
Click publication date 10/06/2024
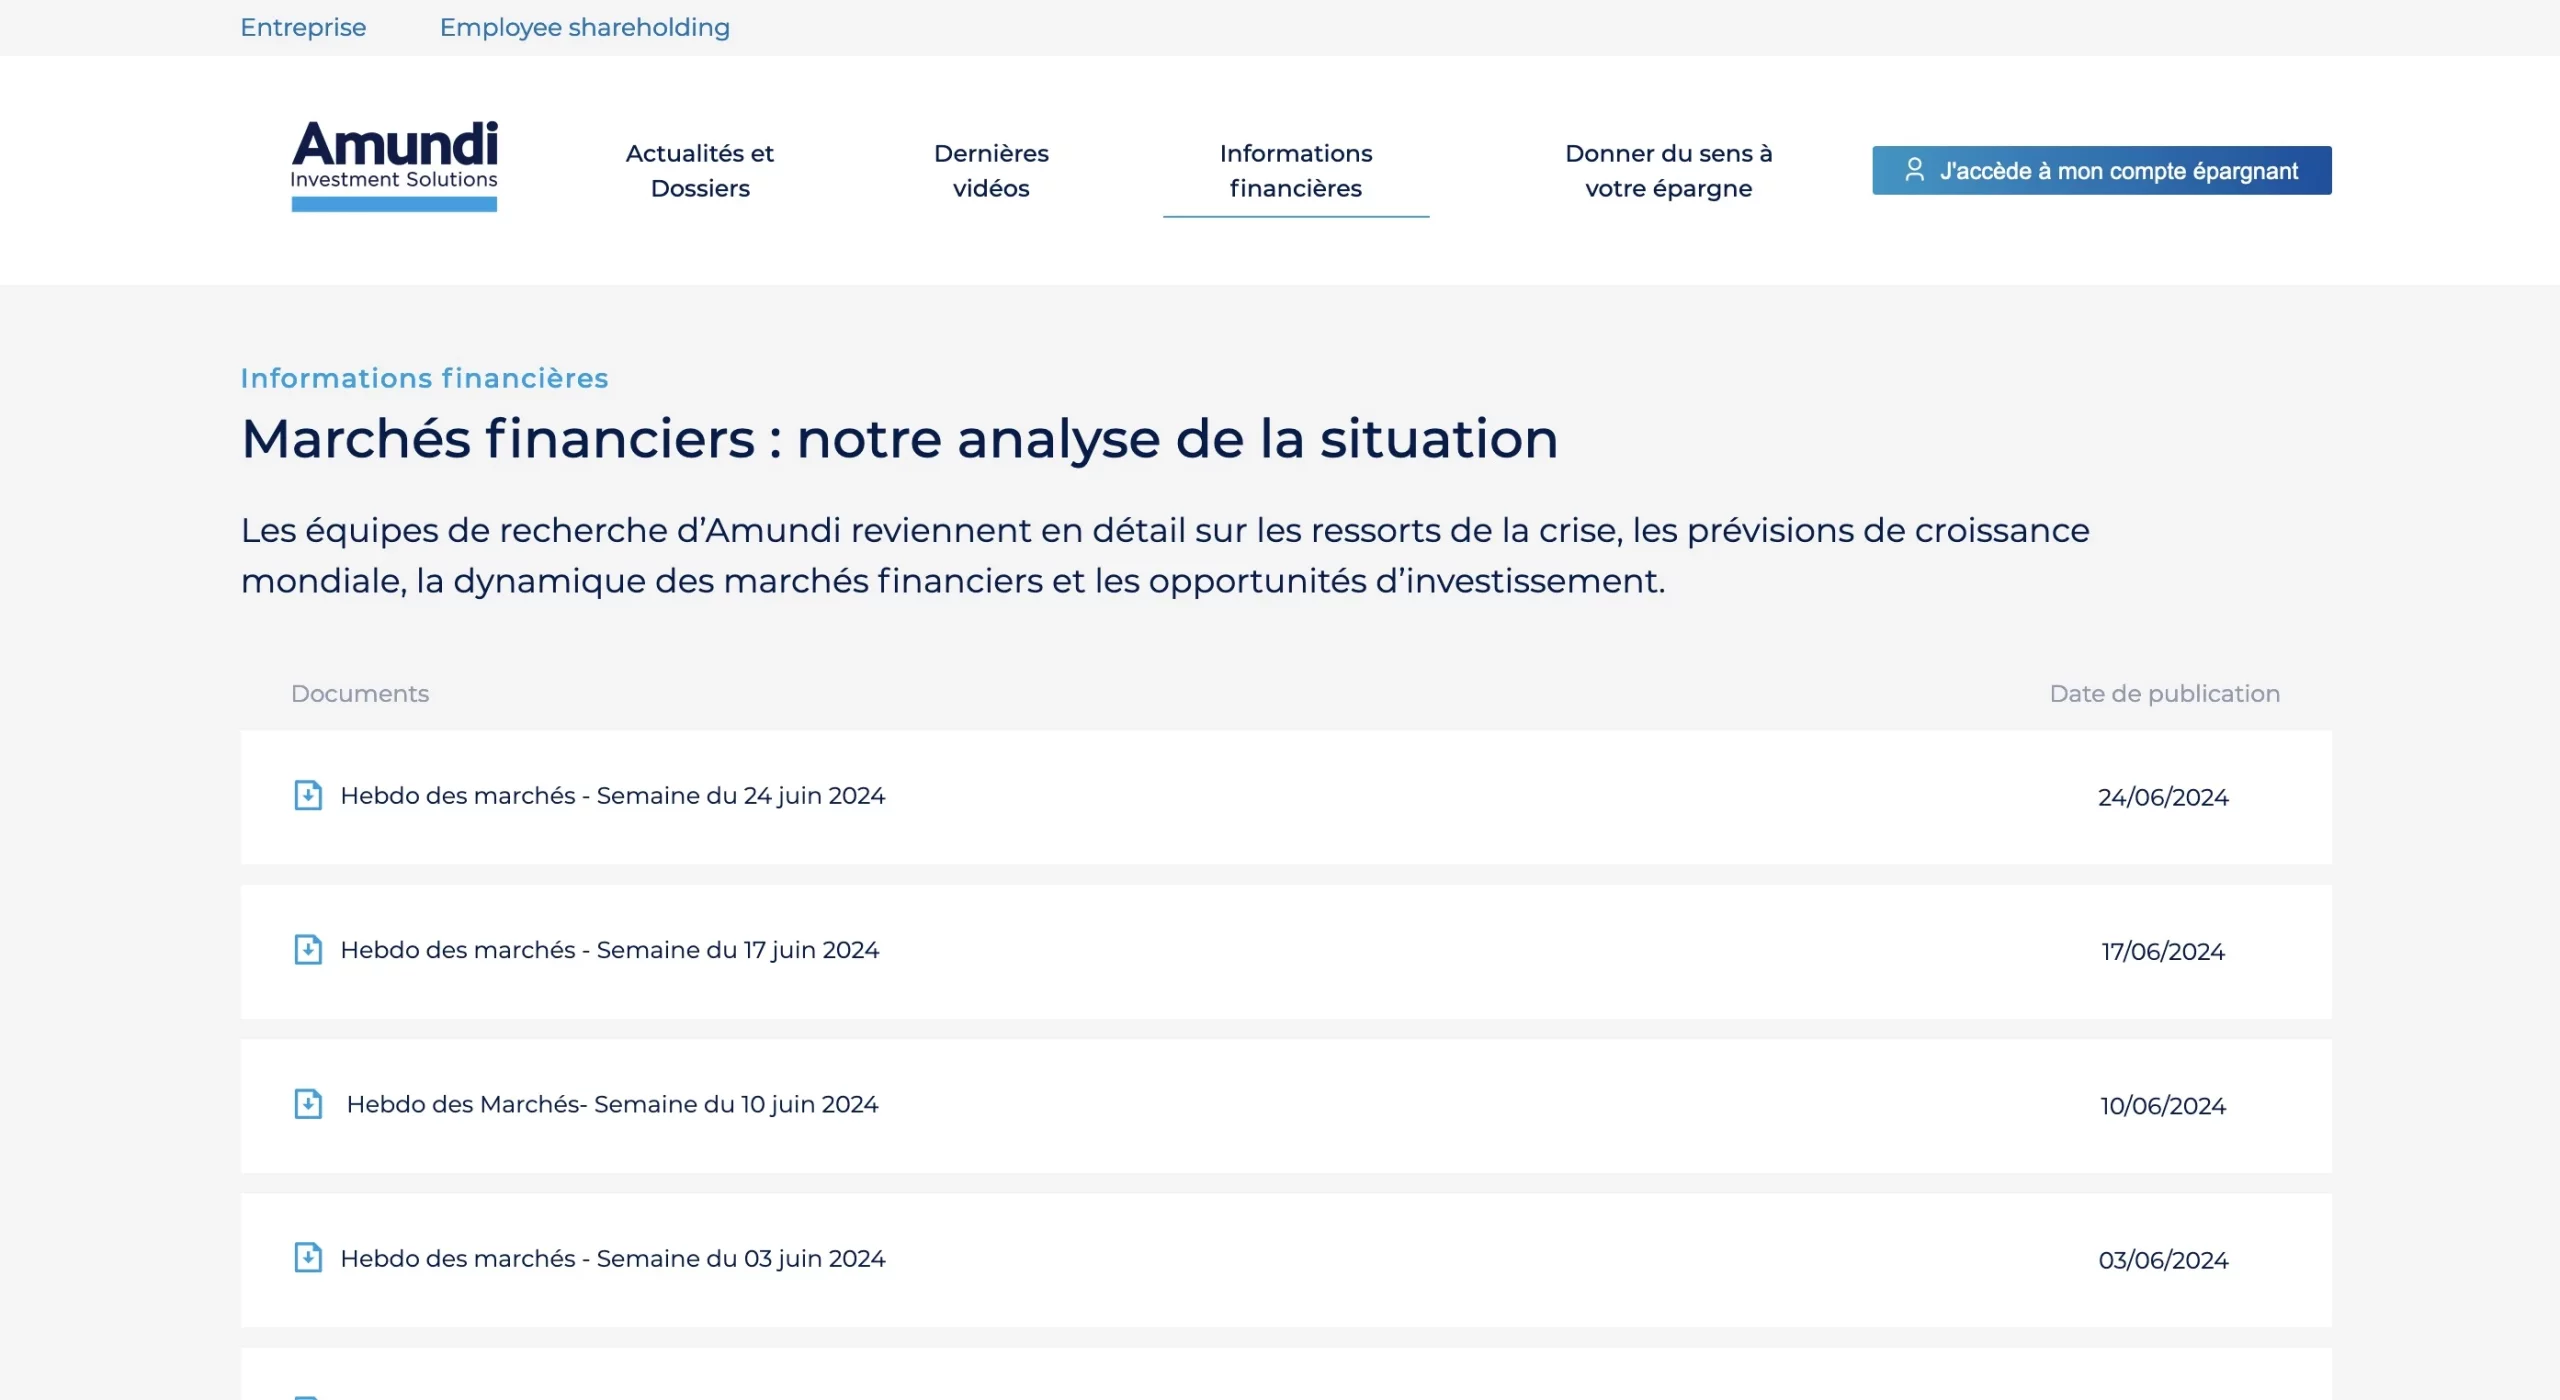click(2163, 1106)
